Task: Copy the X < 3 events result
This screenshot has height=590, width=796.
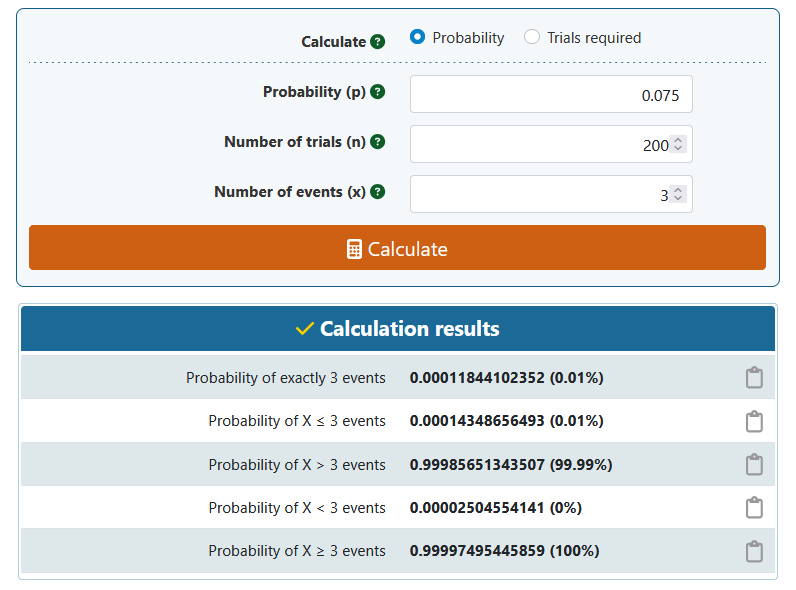Action: (x=754, y=507)
